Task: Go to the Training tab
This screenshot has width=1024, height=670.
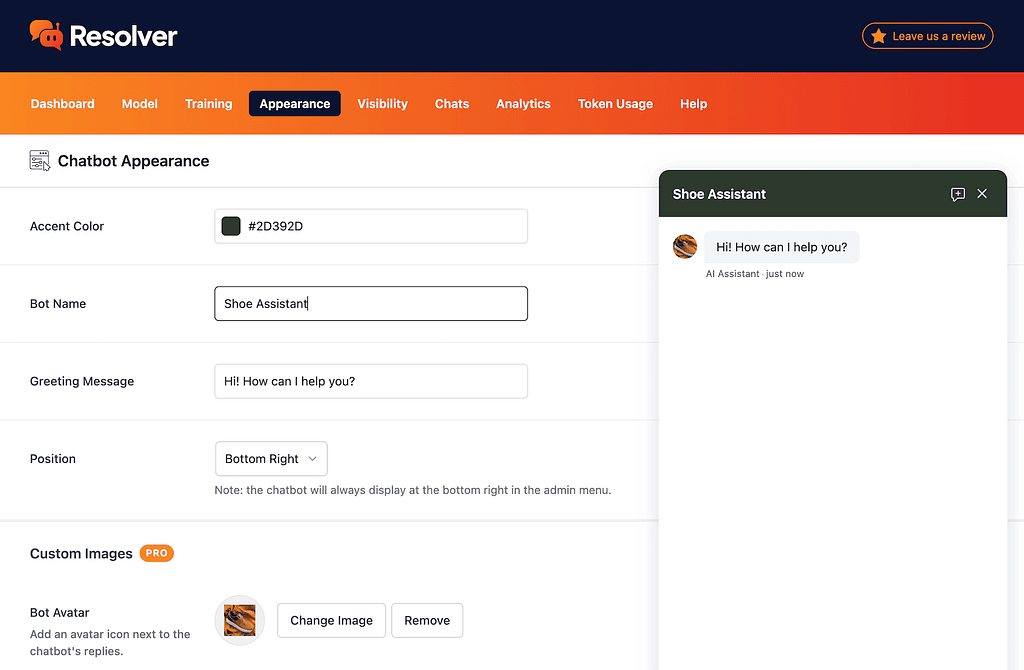Action: tap(208, 104)
